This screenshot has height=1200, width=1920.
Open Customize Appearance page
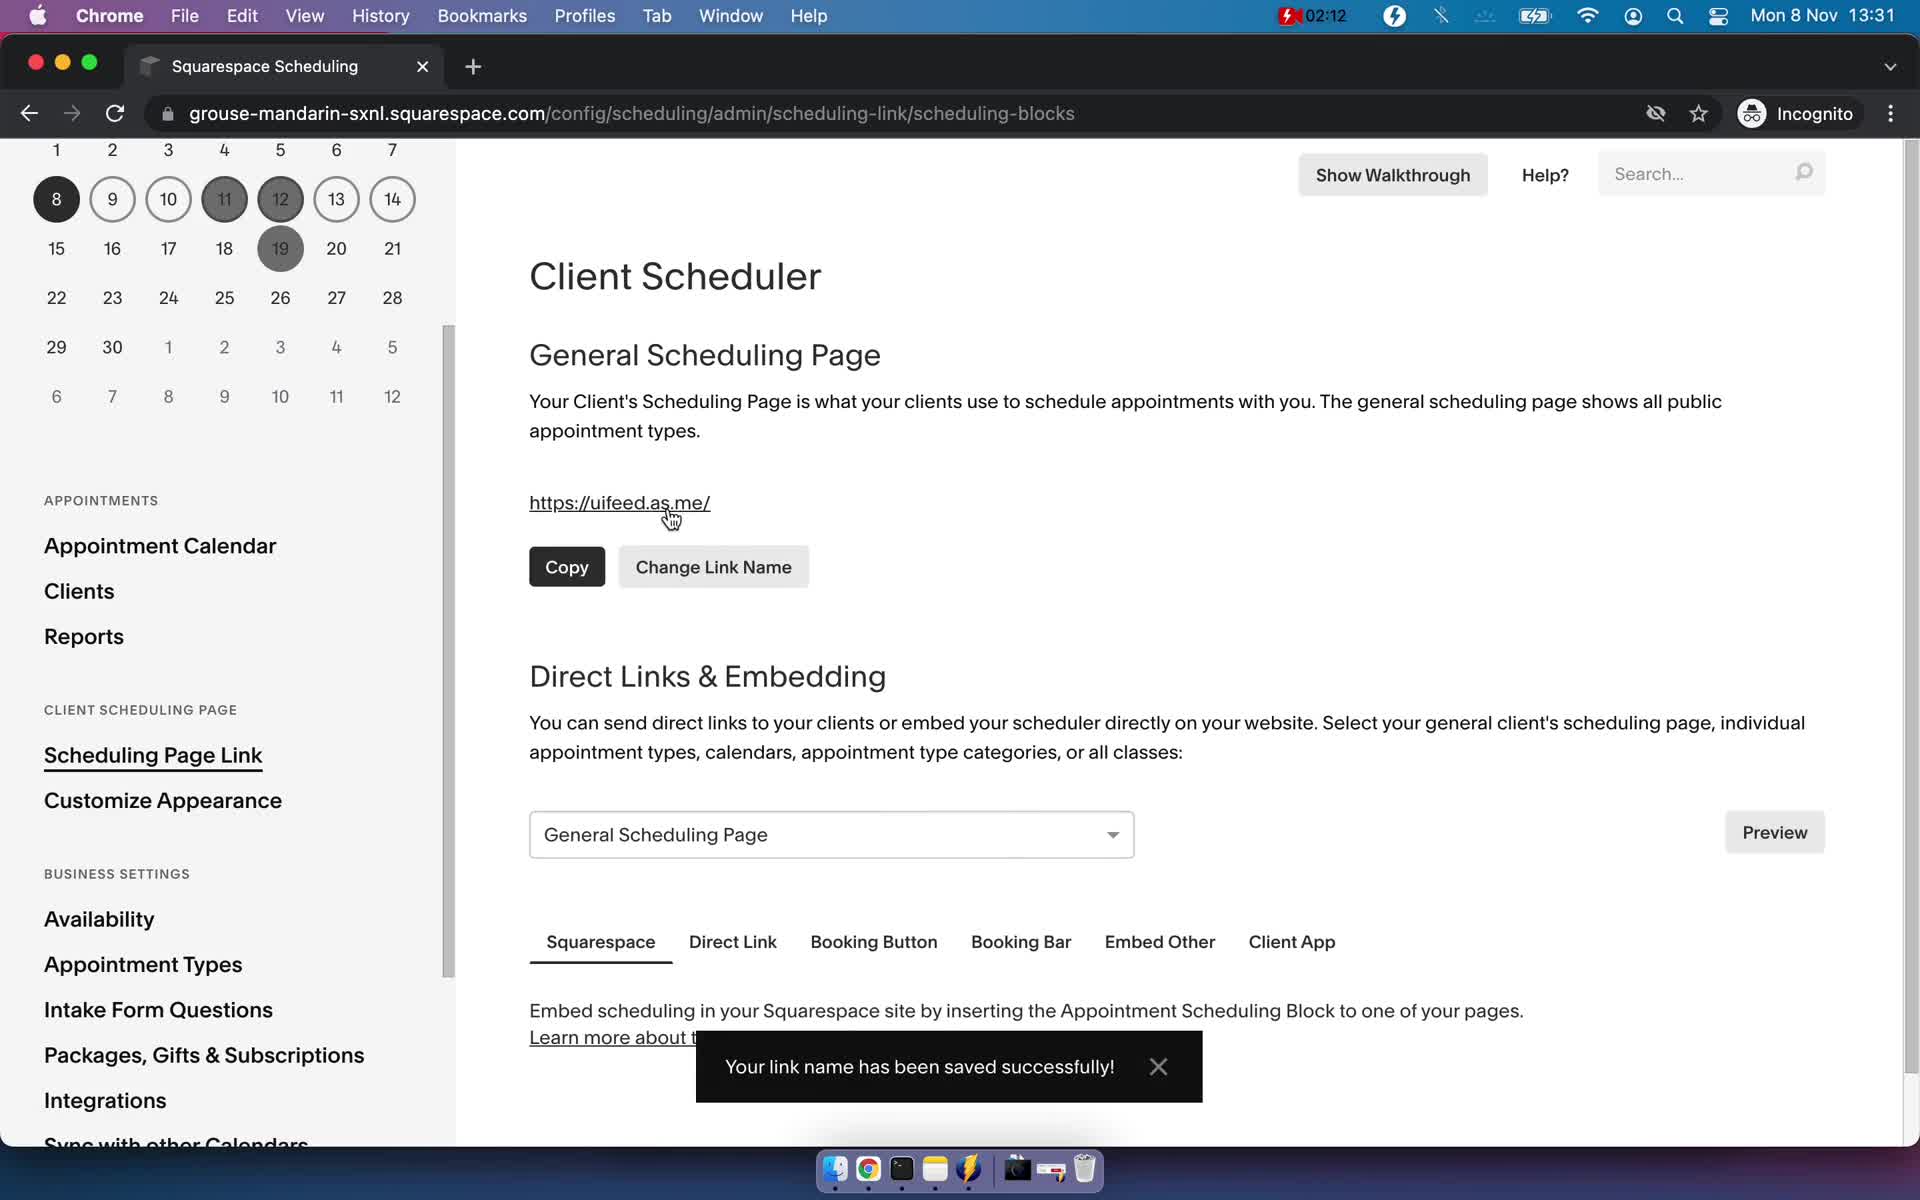(163, 801)
